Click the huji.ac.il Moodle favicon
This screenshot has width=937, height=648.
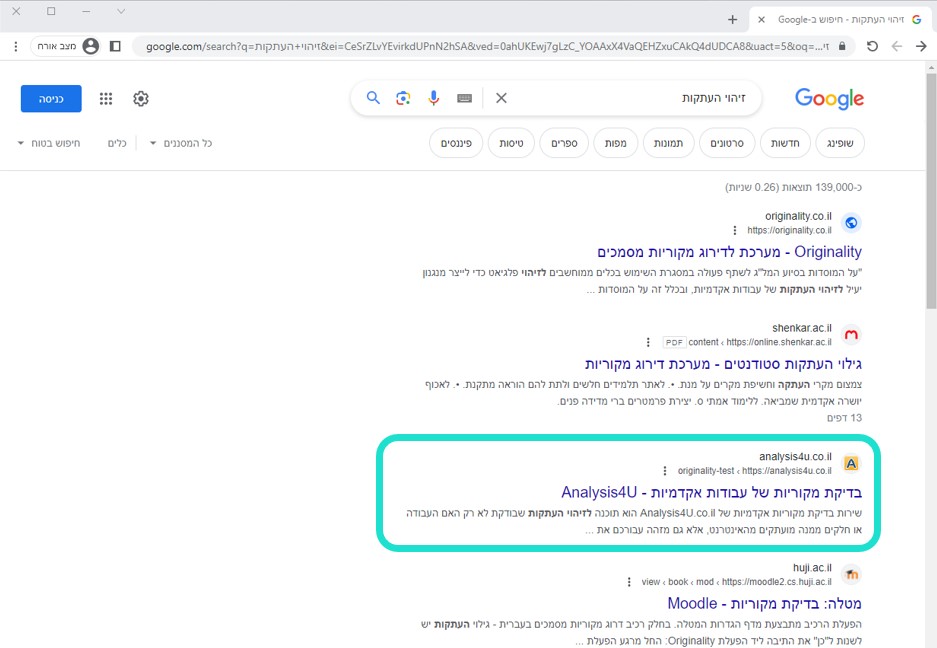point(851,574)
